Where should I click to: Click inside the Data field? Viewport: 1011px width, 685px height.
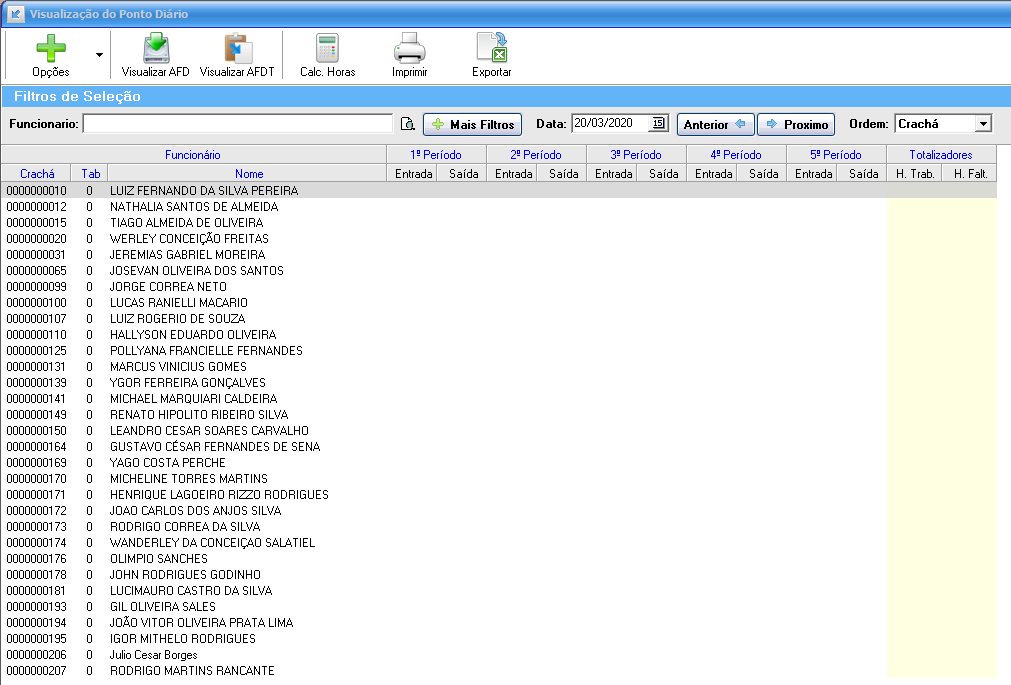(609, 123)
